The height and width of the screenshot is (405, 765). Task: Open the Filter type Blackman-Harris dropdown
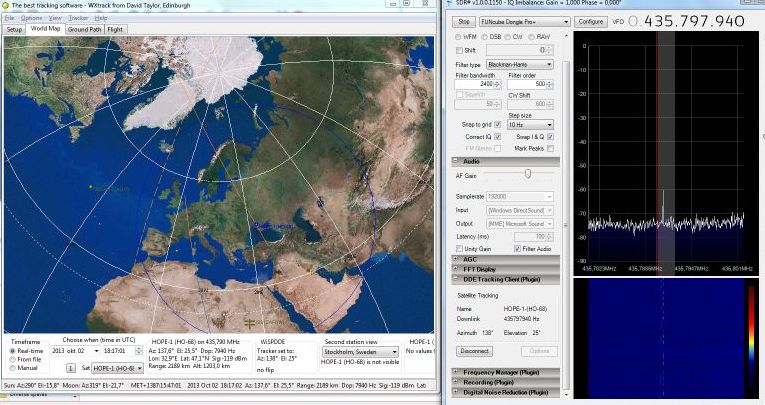520,64
